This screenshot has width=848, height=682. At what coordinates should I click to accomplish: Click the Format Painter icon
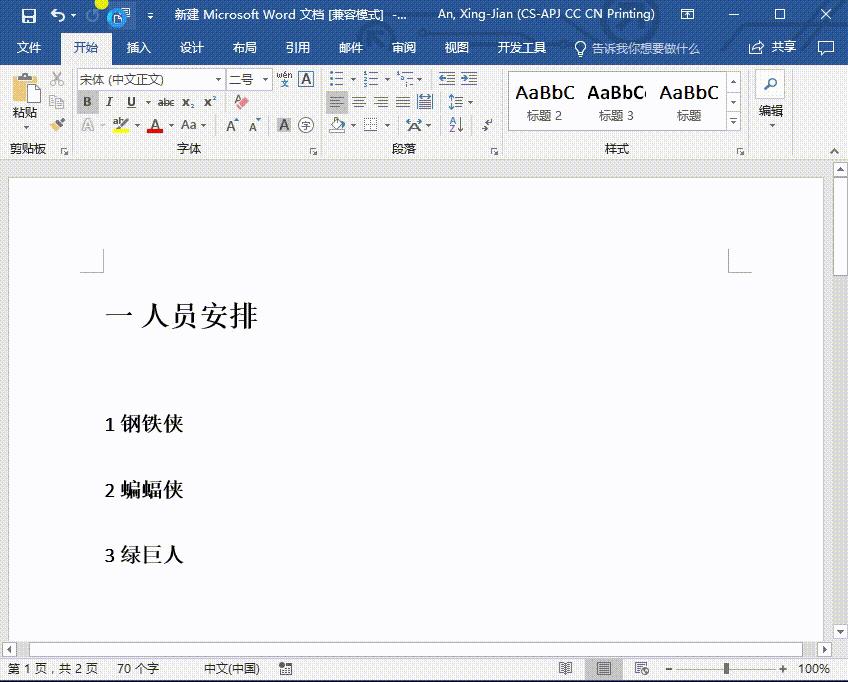(x=57, y=123)
